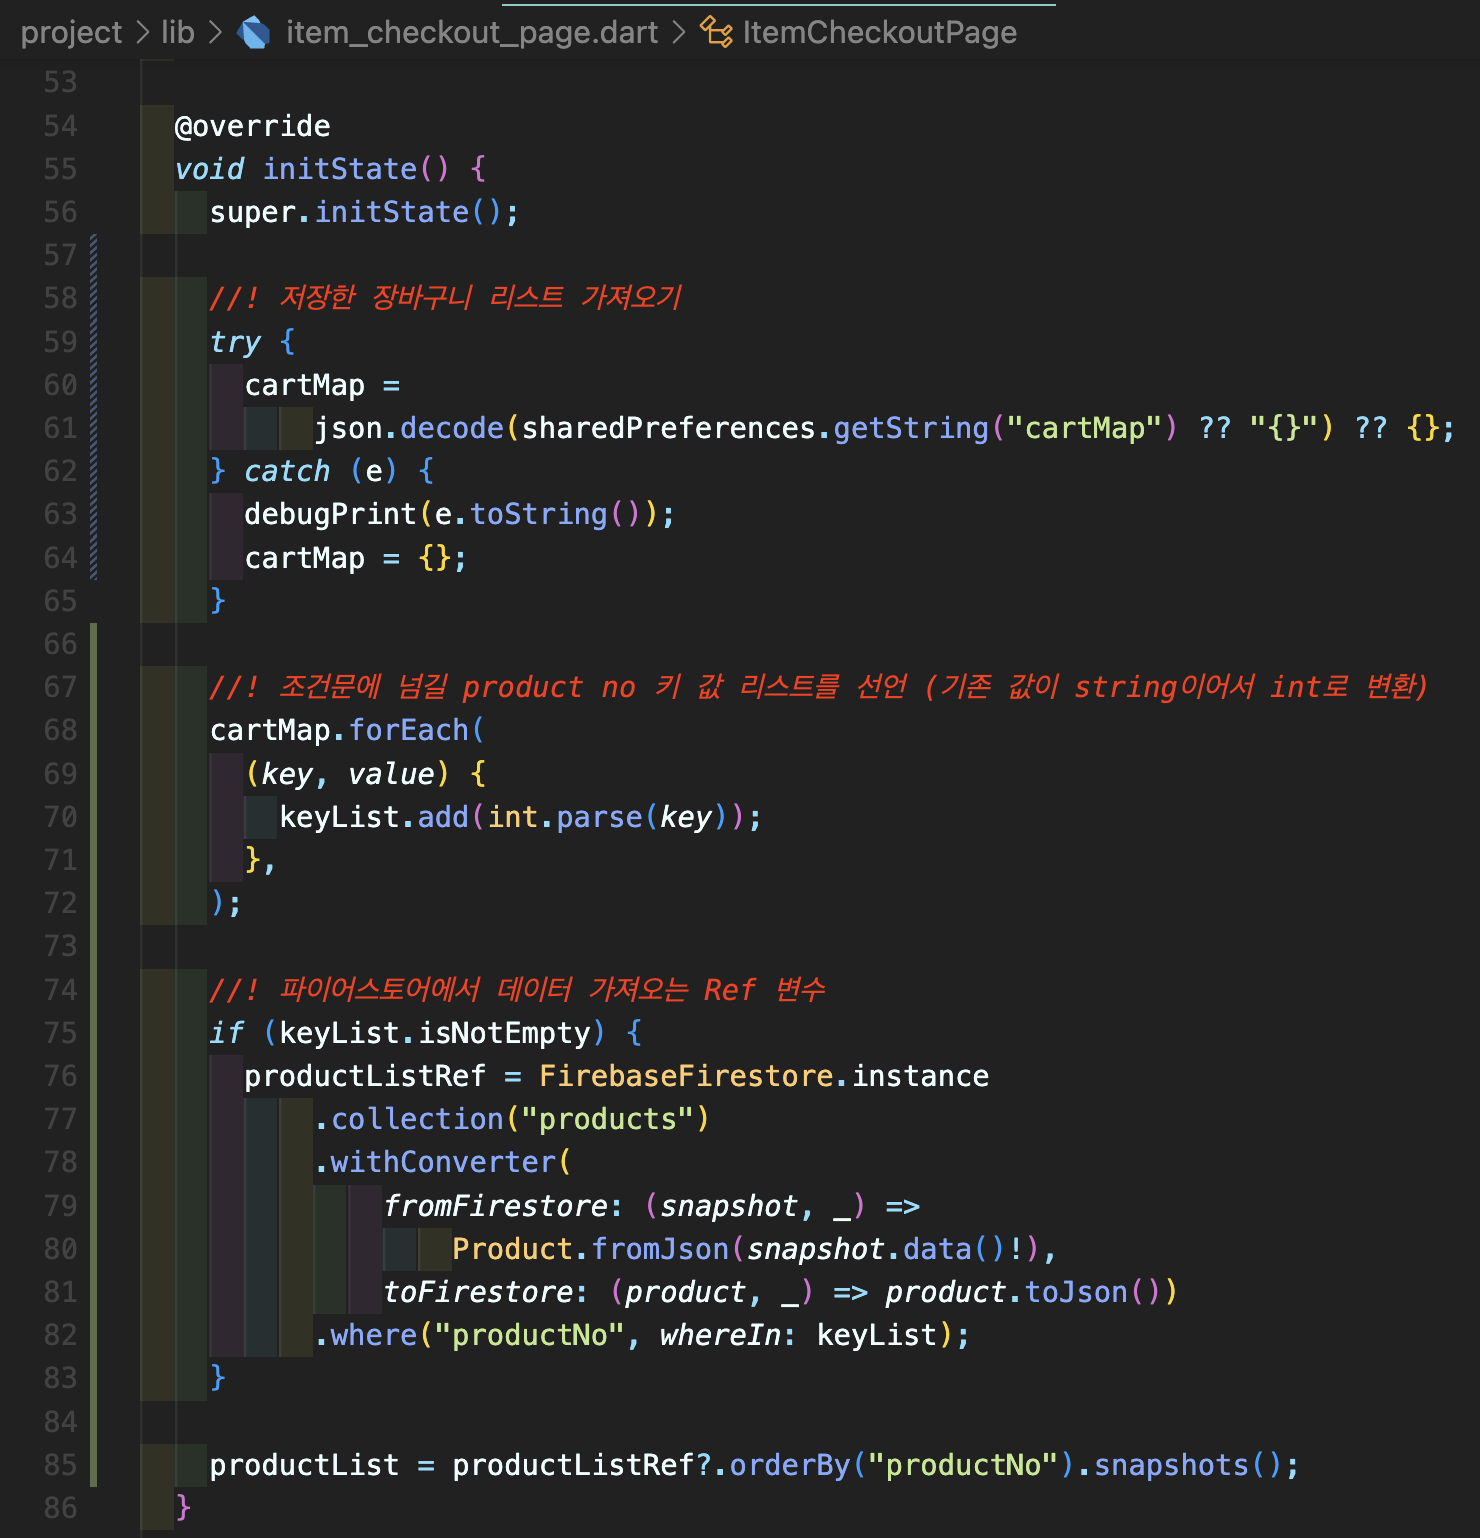Click 'forEach' in cartMap.forEach
This screenshot has width=1480, height=1538.
point(409,730)
